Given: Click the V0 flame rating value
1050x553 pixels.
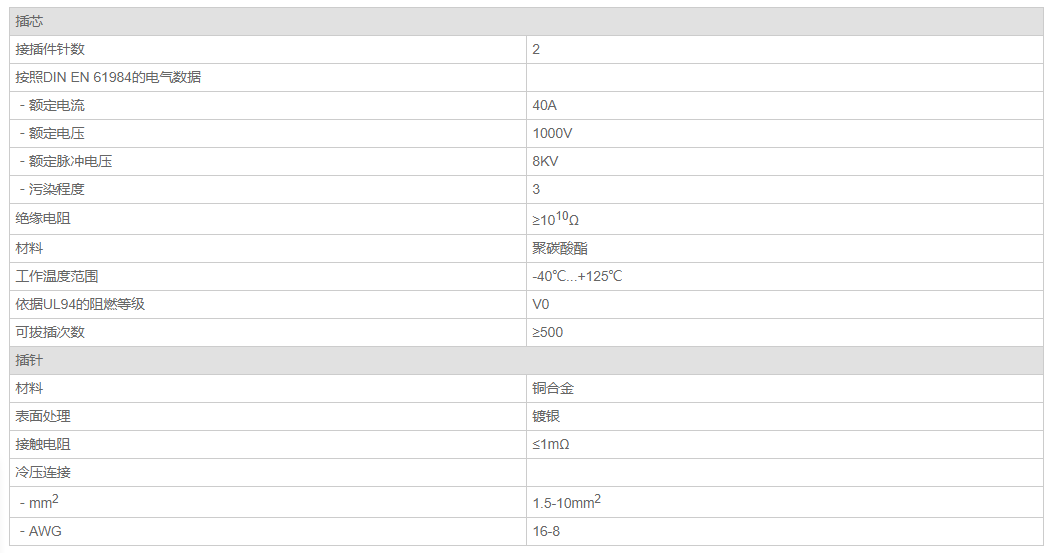Looking at the screenshot, I should point(541,304).
